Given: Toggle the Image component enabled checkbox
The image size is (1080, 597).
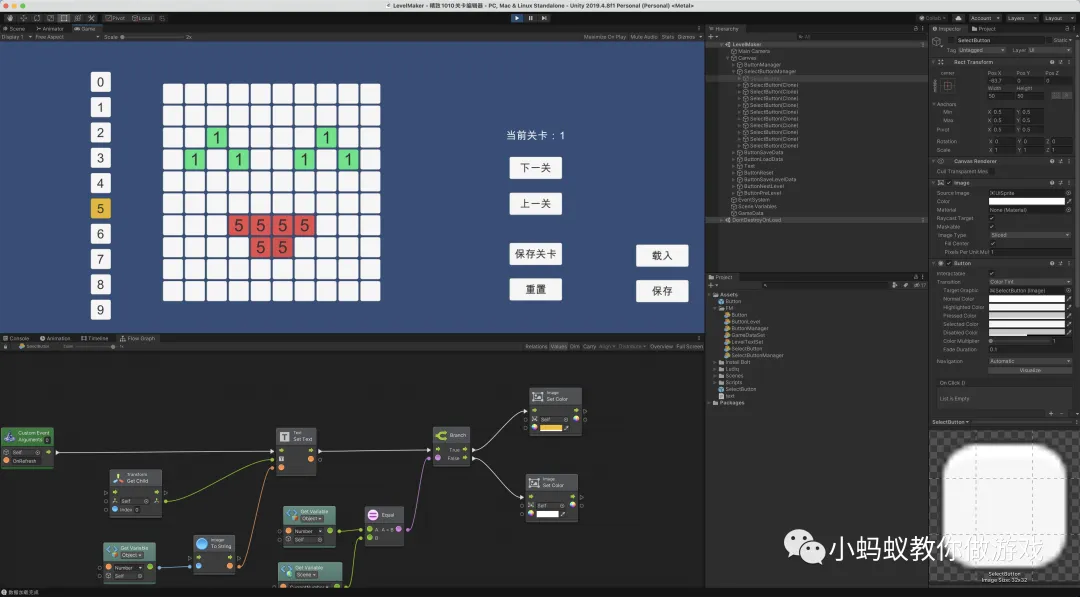Looking at the screenshot, I should [x=948, y=183].
